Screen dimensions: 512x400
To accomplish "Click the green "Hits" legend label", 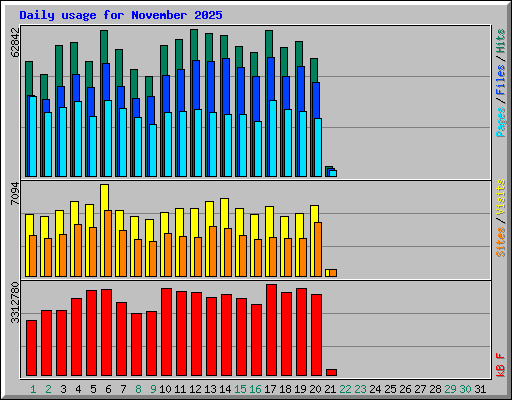I will coord(500,41).
